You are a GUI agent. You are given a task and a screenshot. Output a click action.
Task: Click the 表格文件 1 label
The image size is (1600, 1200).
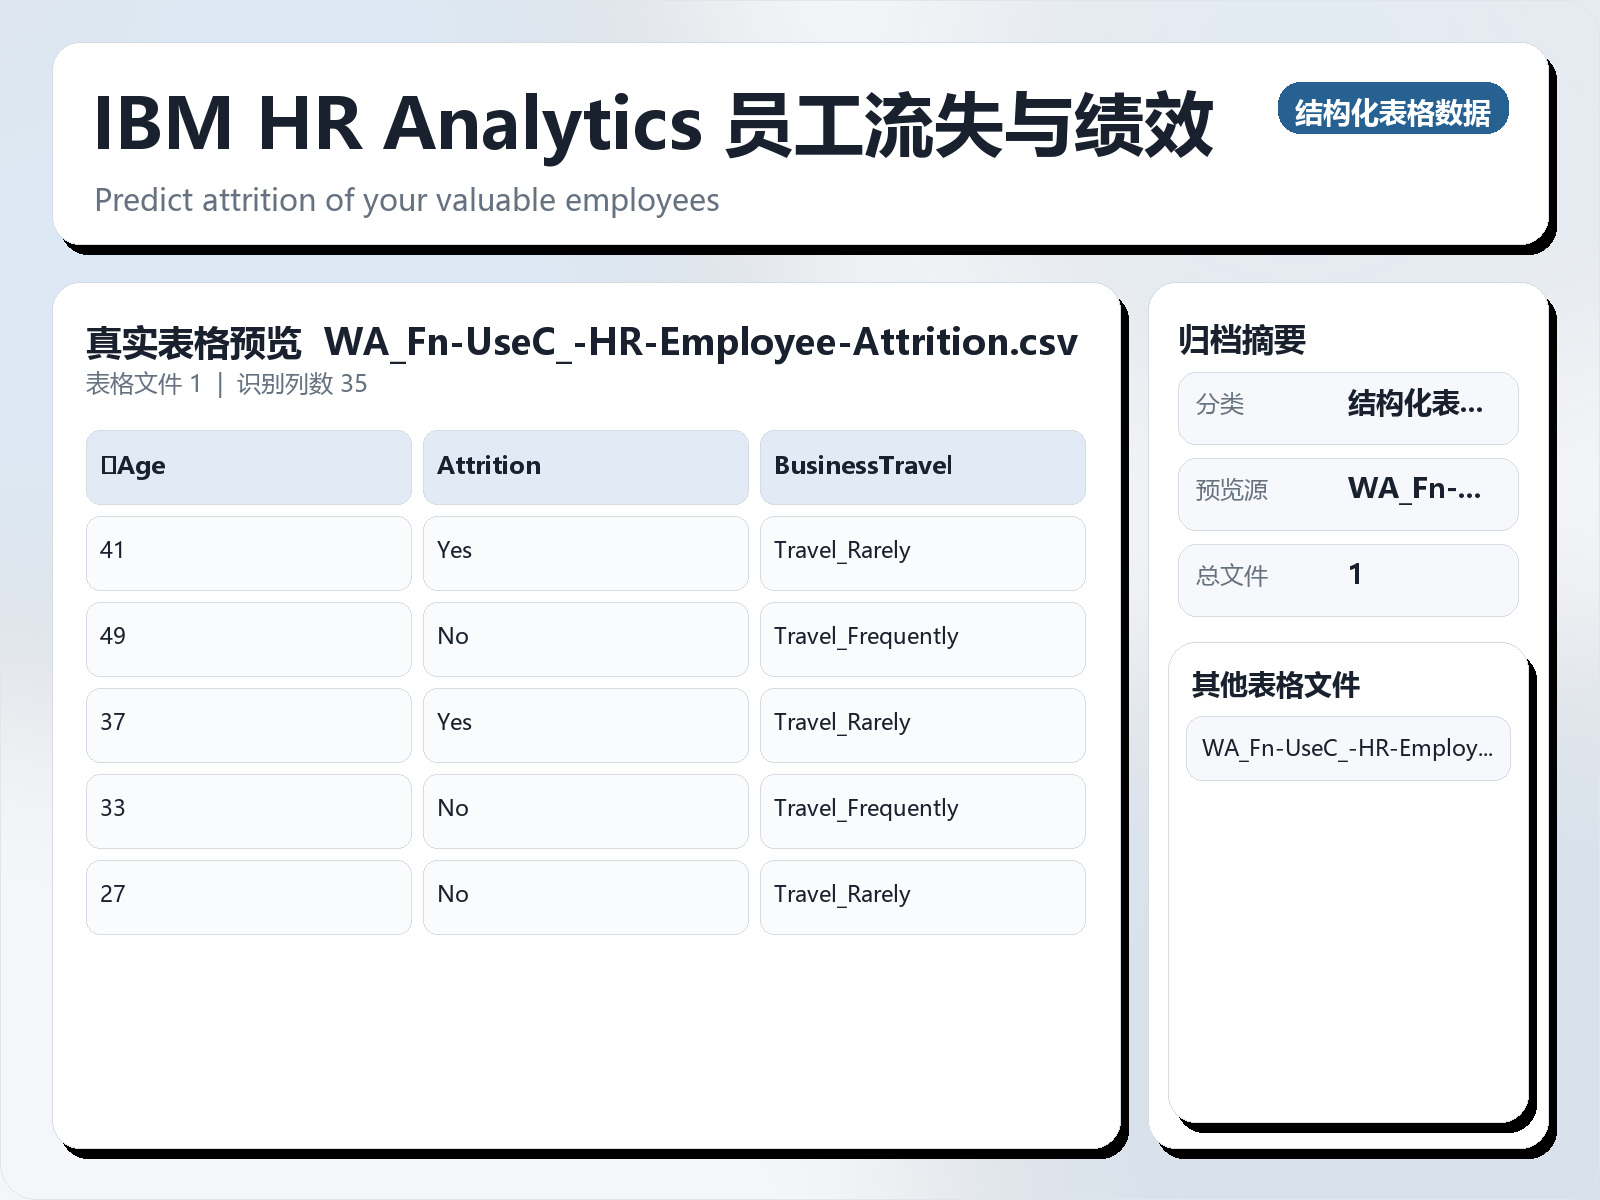145,384
